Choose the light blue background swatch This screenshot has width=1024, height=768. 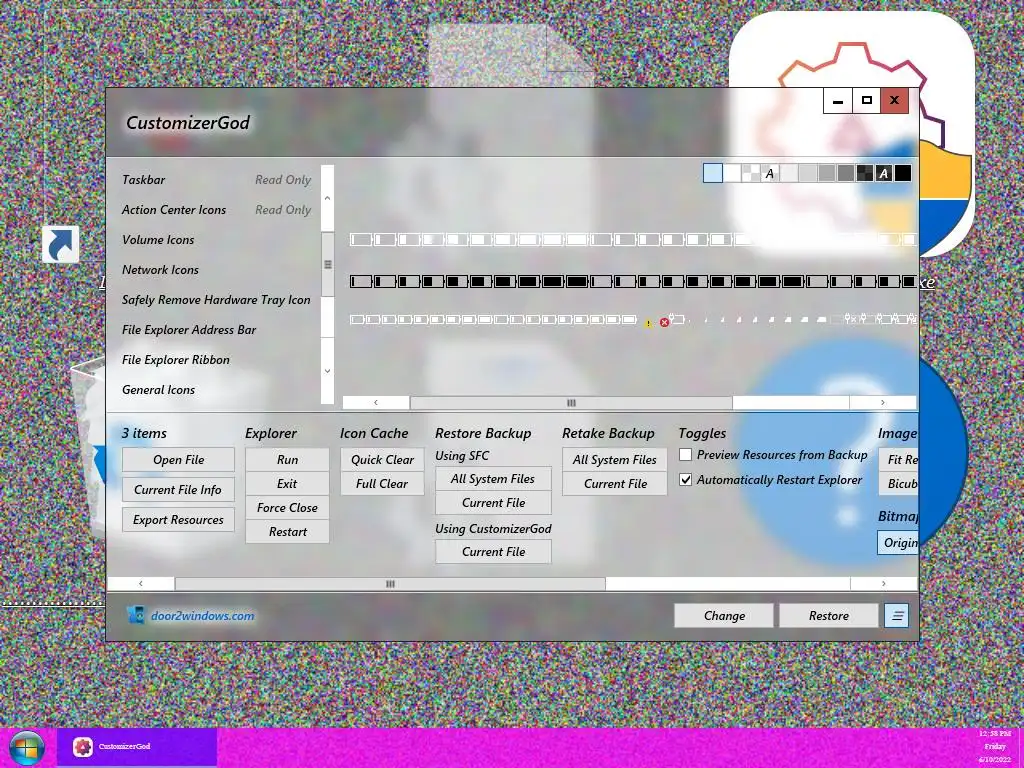(x=712, y=173)
